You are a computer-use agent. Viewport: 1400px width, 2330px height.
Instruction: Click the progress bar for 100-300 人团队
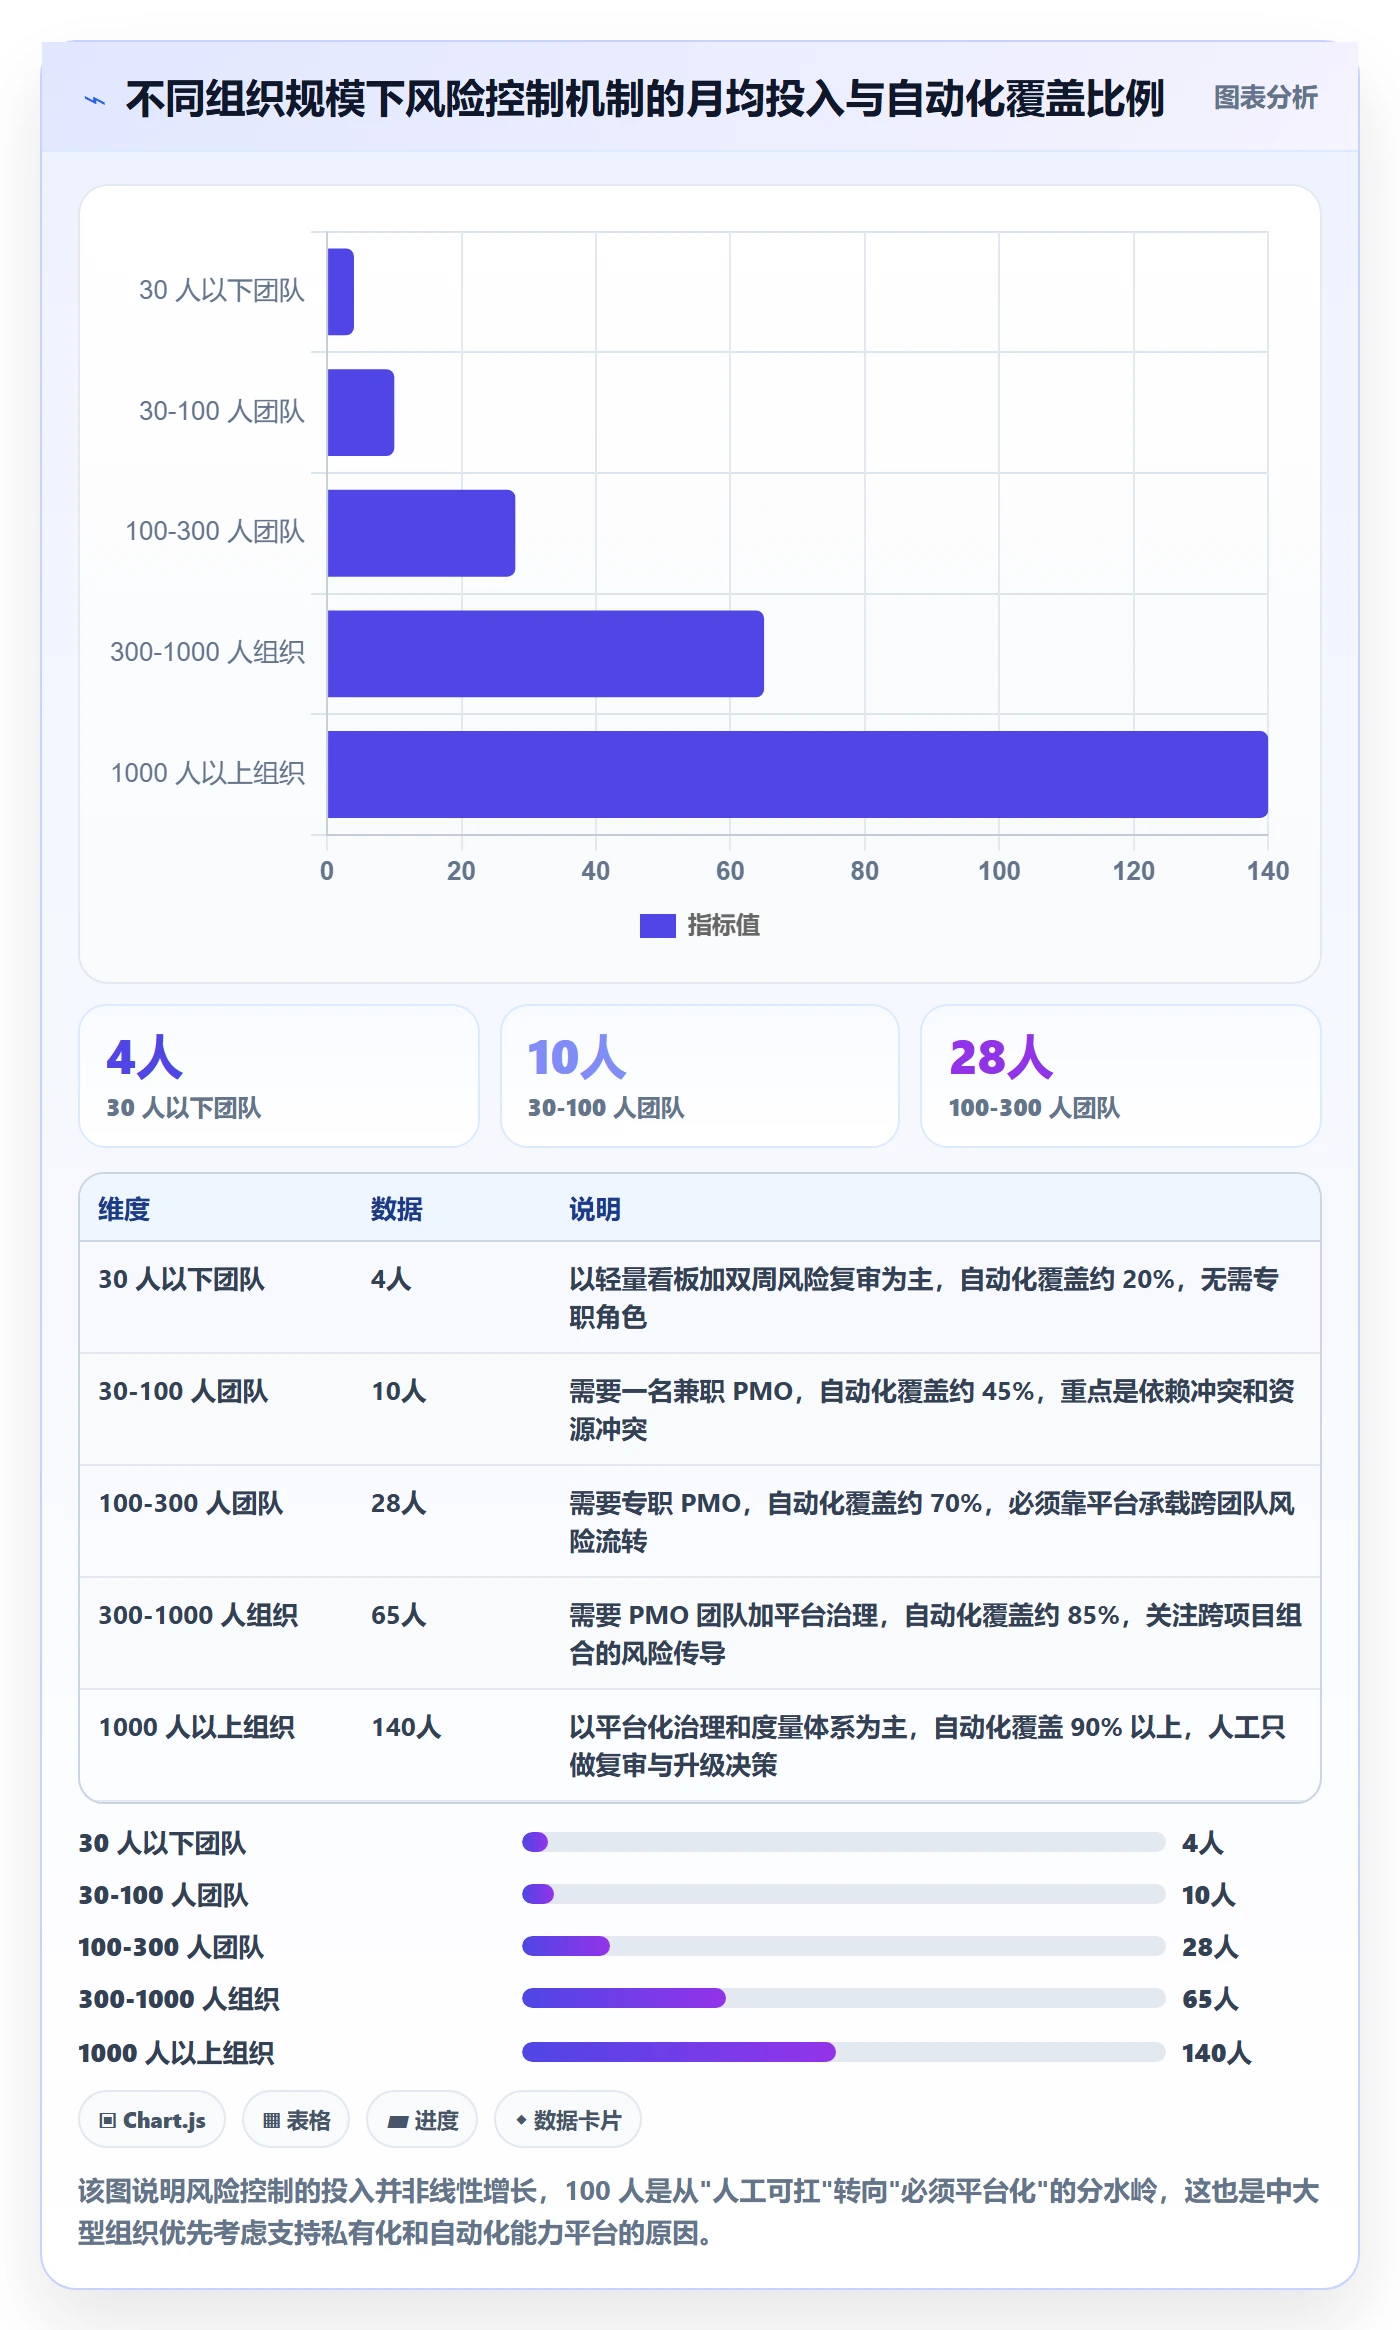[x=843, y=1946]
